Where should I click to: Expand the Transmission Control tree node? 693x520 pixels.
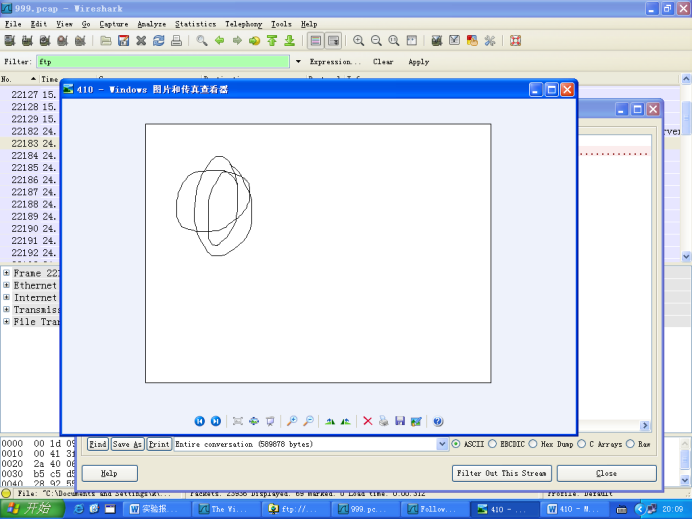click(7, 309)
